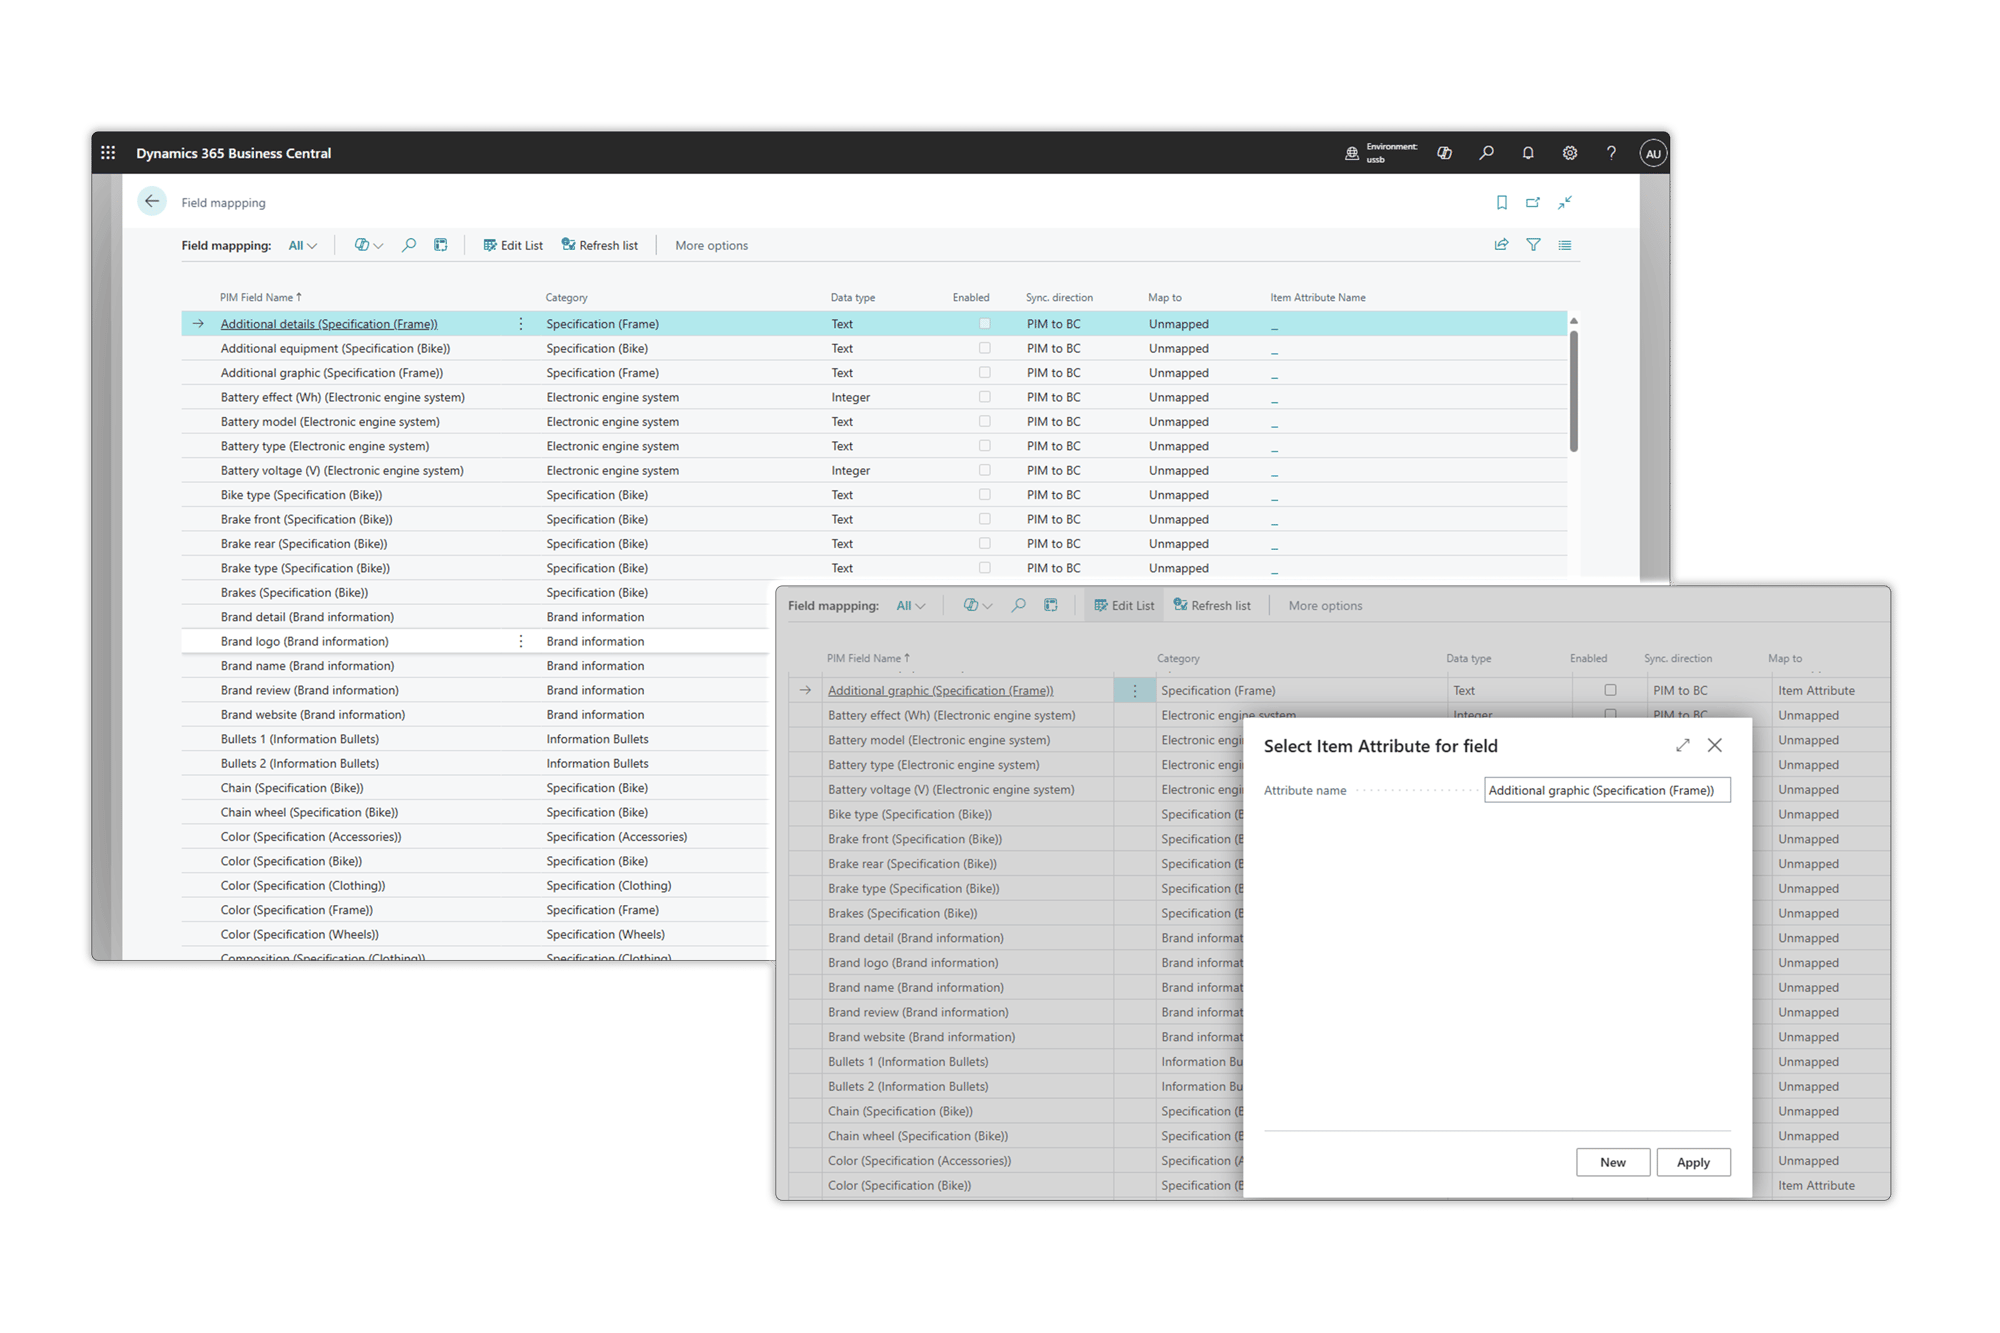
Task: Toggle Enabled checkbox for Additional graphic in overlay
Action: [x=1610, y=690]
